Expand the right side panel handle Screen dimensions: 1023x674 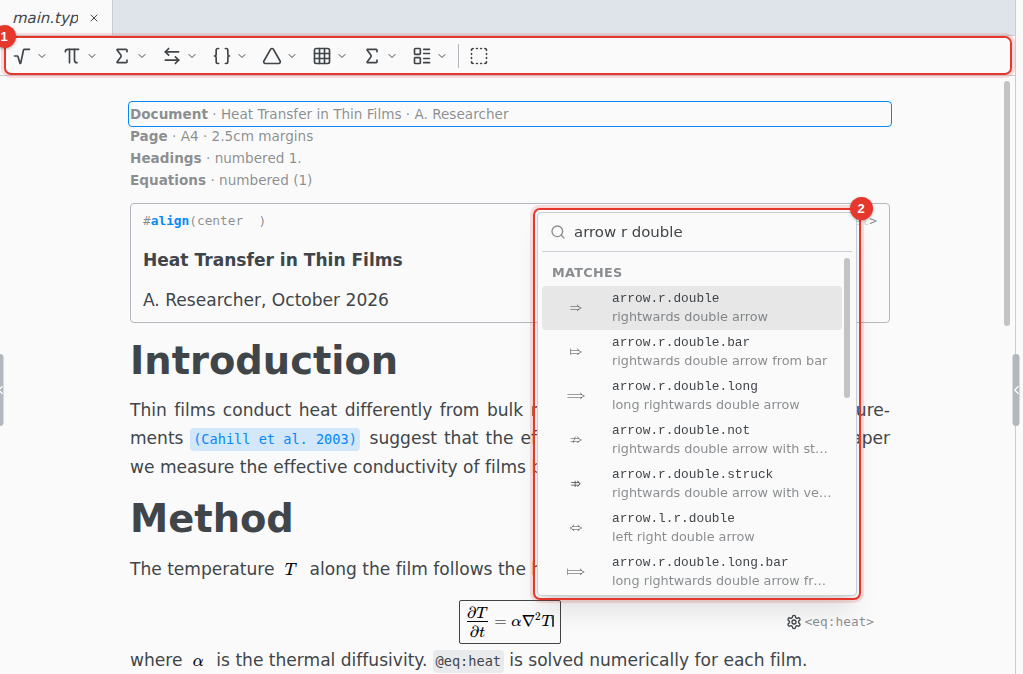[1016, 390]
